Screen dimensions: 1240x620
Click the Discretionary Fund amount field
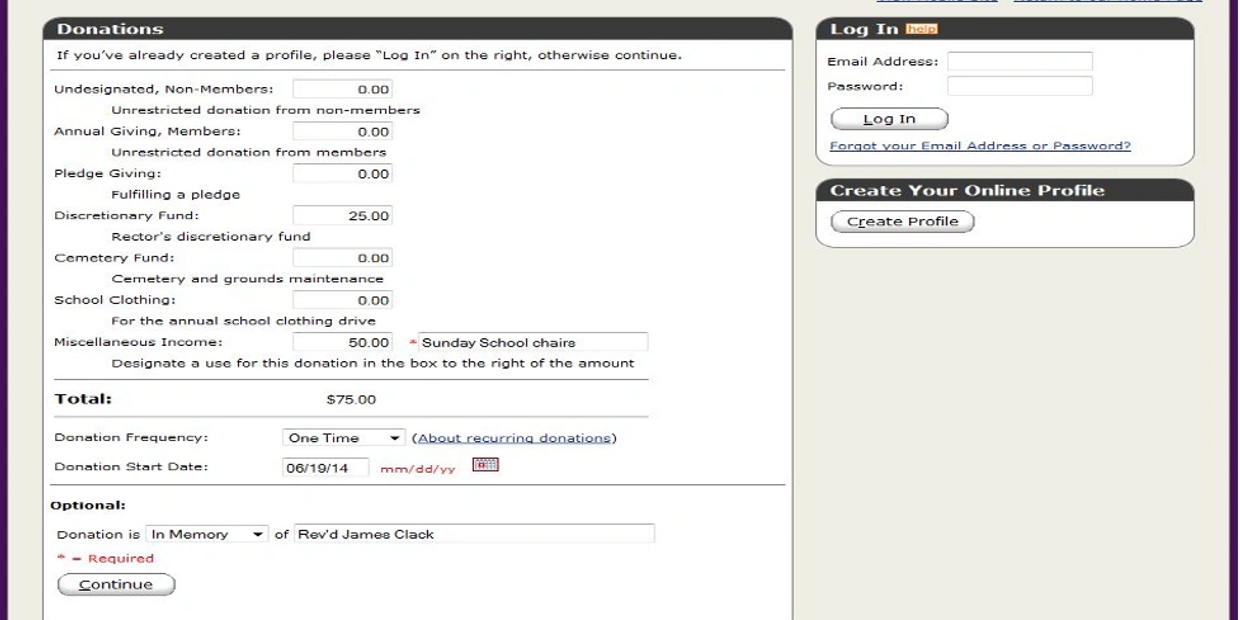(342, 216)
